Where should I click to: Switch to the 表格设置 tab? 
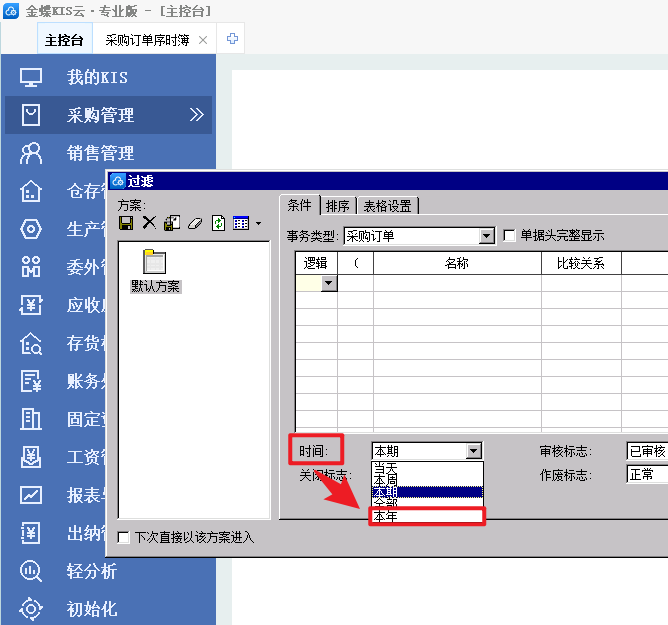387,206
